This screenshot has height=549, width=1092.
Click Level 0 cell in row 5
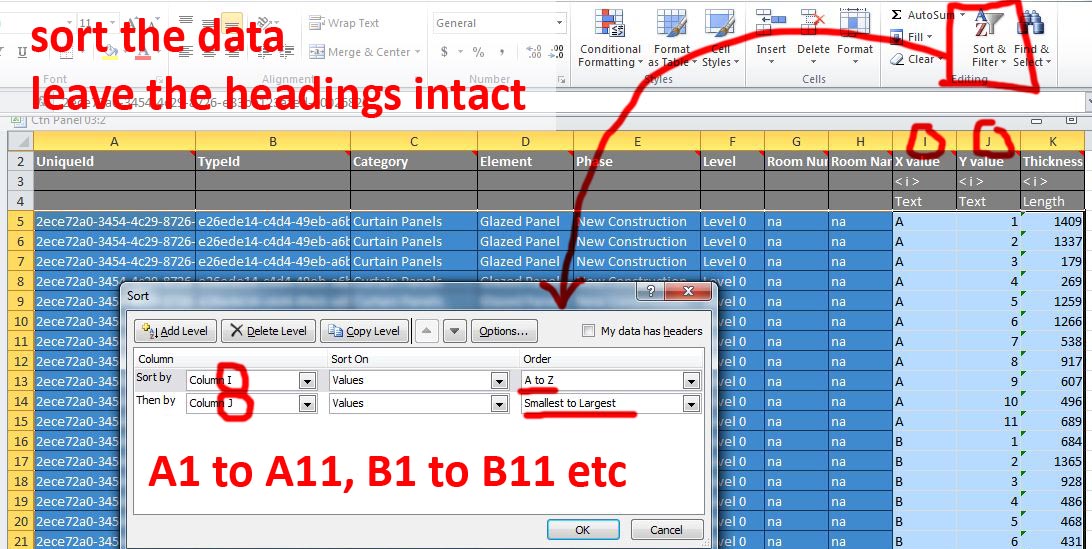(x=732, y=222)
